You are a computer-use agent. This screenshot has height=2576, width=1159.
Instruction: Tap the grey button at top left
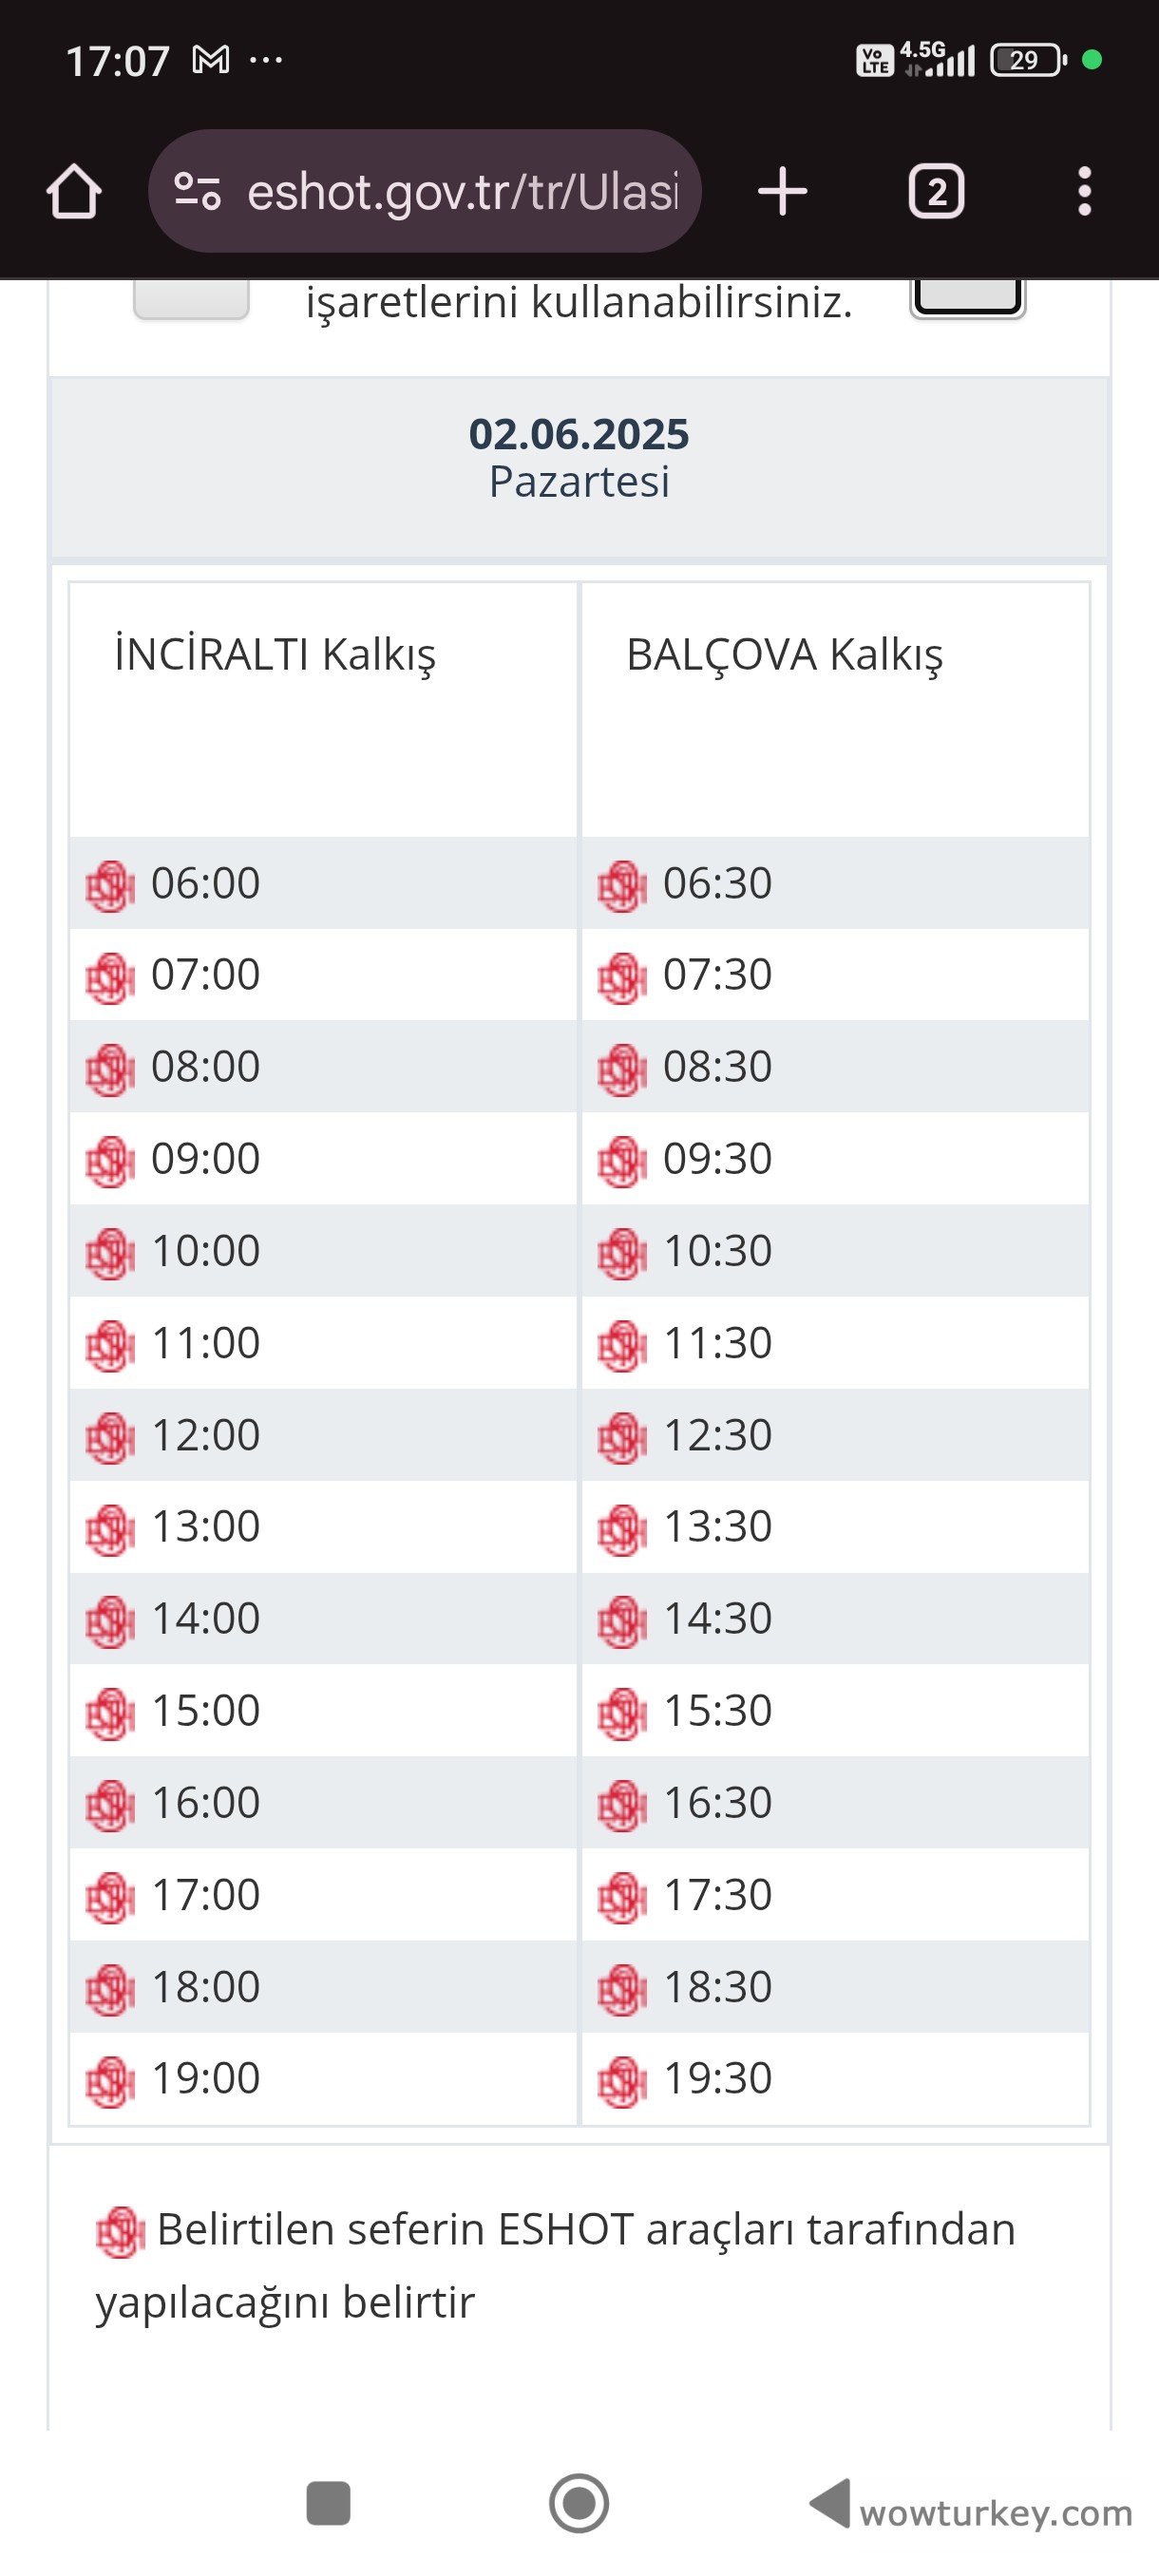pos(191,299)
